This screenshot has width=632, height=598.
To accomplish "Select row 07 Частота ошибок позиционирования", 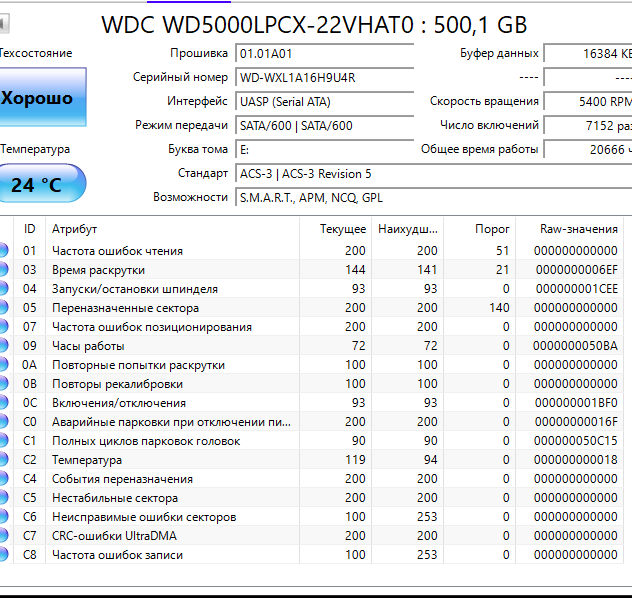I will point(311,326).
